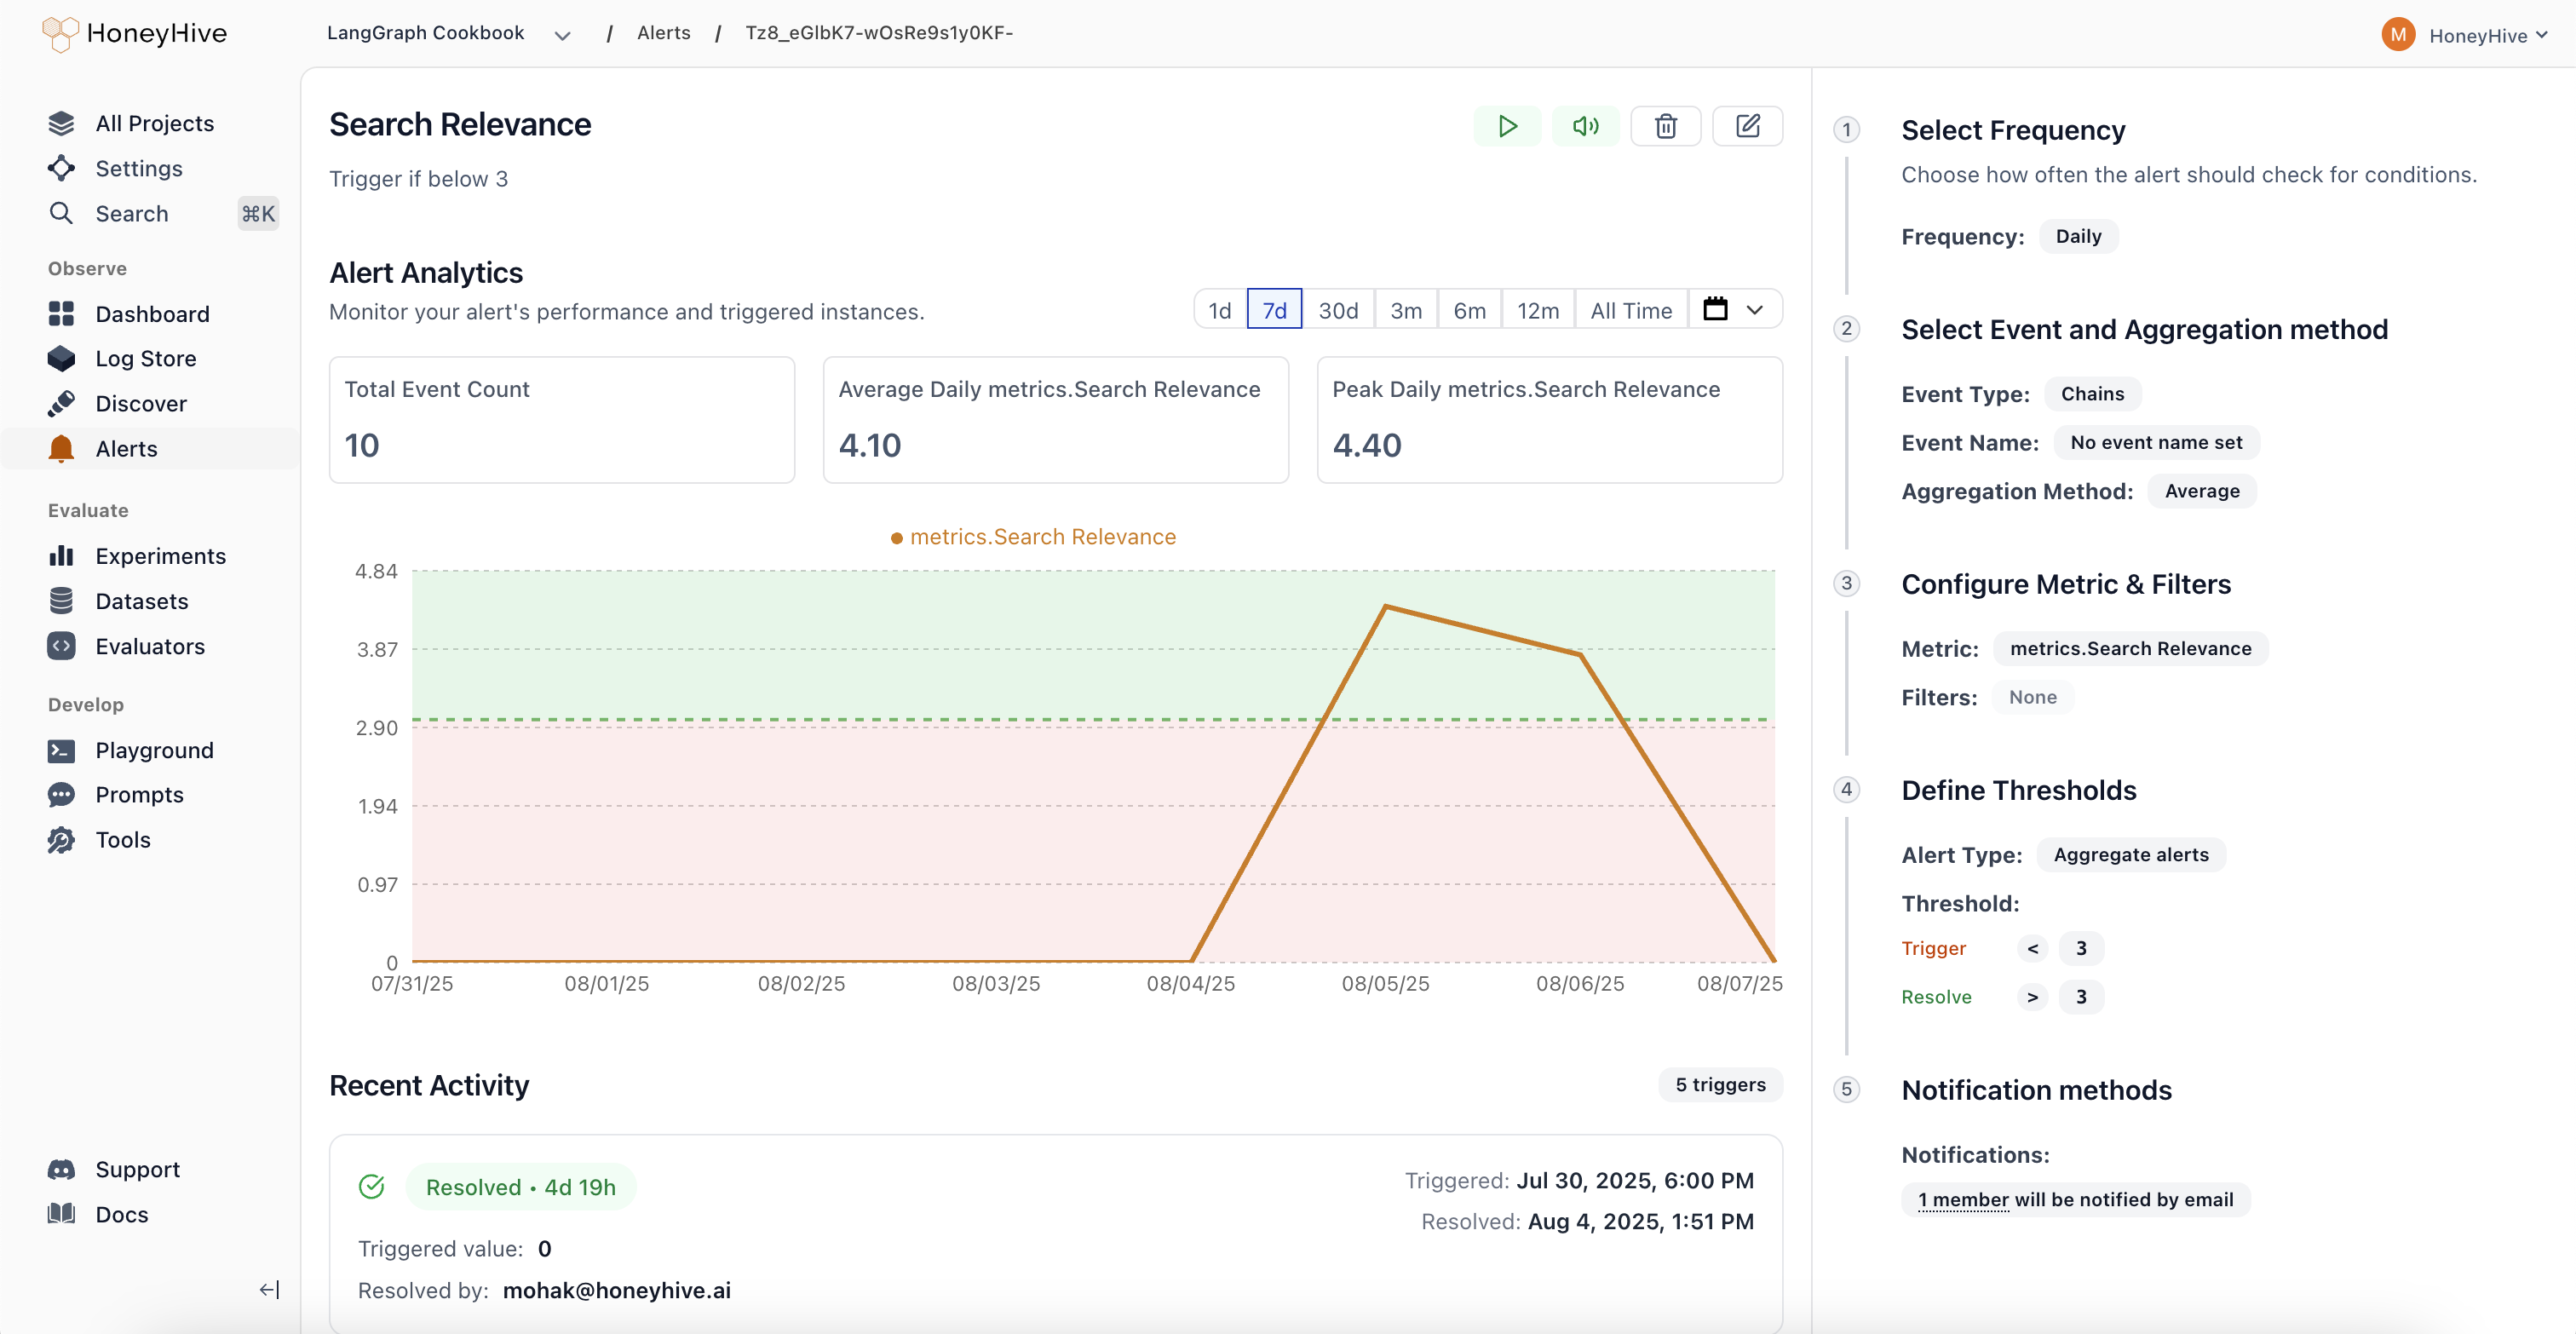Open the calendar date picker icon
Image resolution: width=2576 pixels, height=1334 pixels.
click(x=1715, y=309)
